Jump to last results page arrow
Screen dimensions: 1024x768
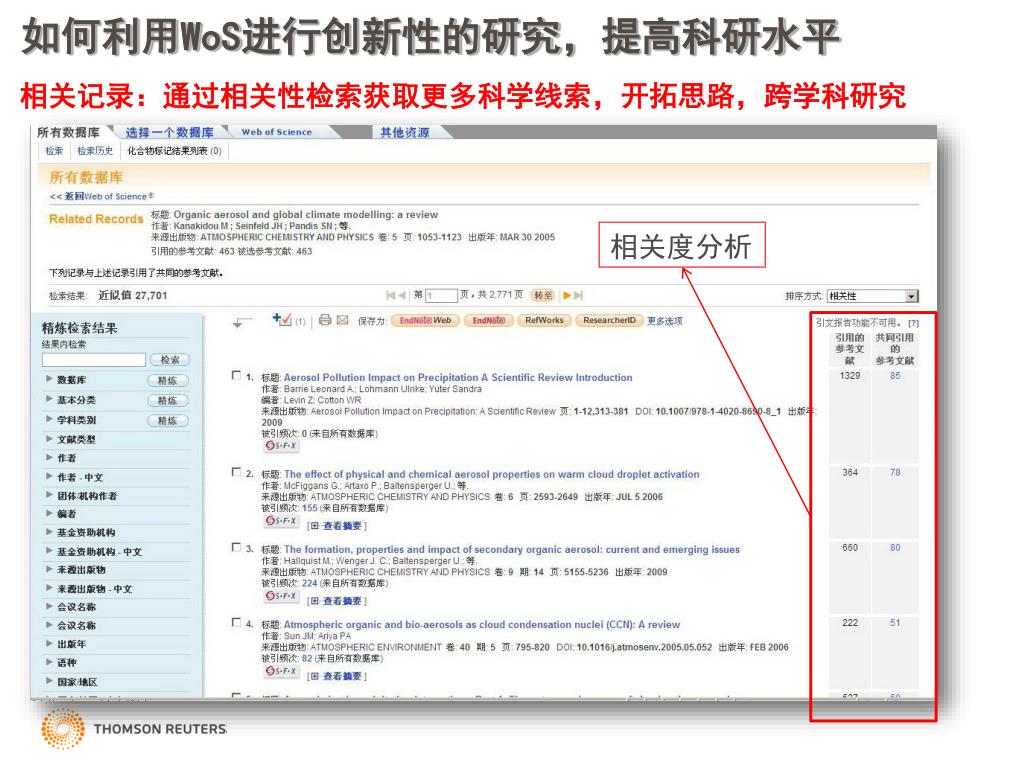point(578,295)
